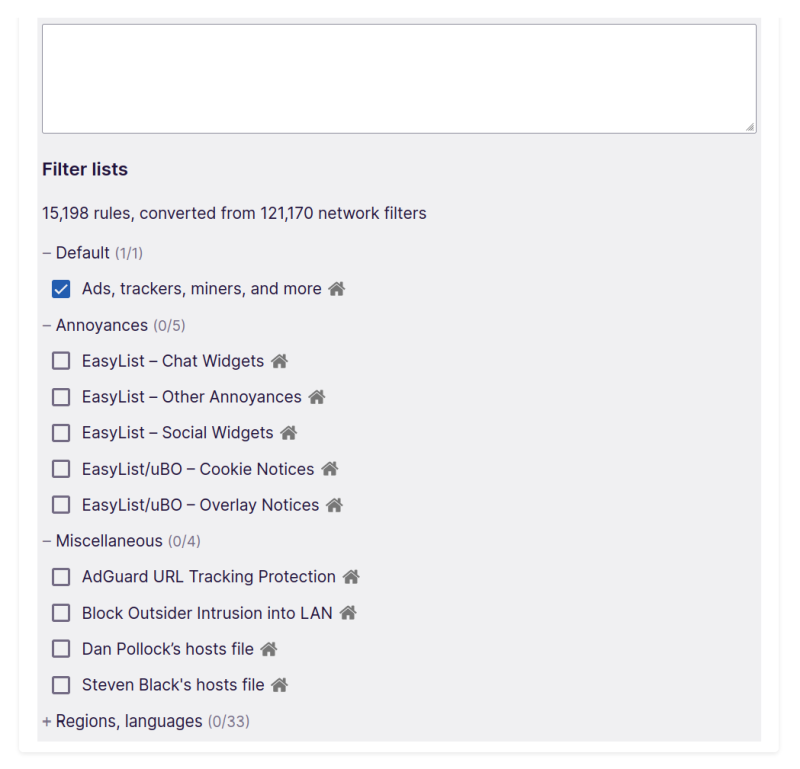Open homepage of Ads, trackers, miners list
This screenshot has width=800, height=769.
click(337, 288)
